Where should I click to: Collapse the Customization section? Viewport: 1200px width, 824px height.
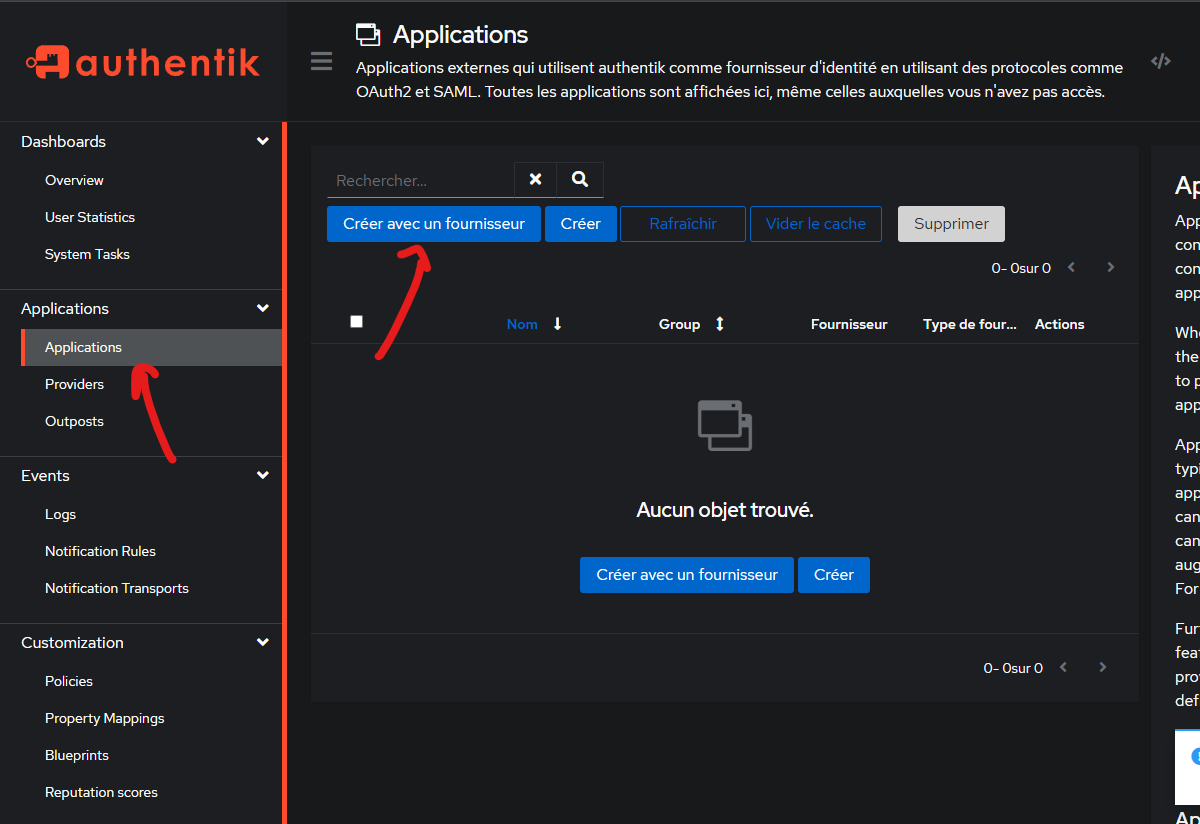point(262,642)
